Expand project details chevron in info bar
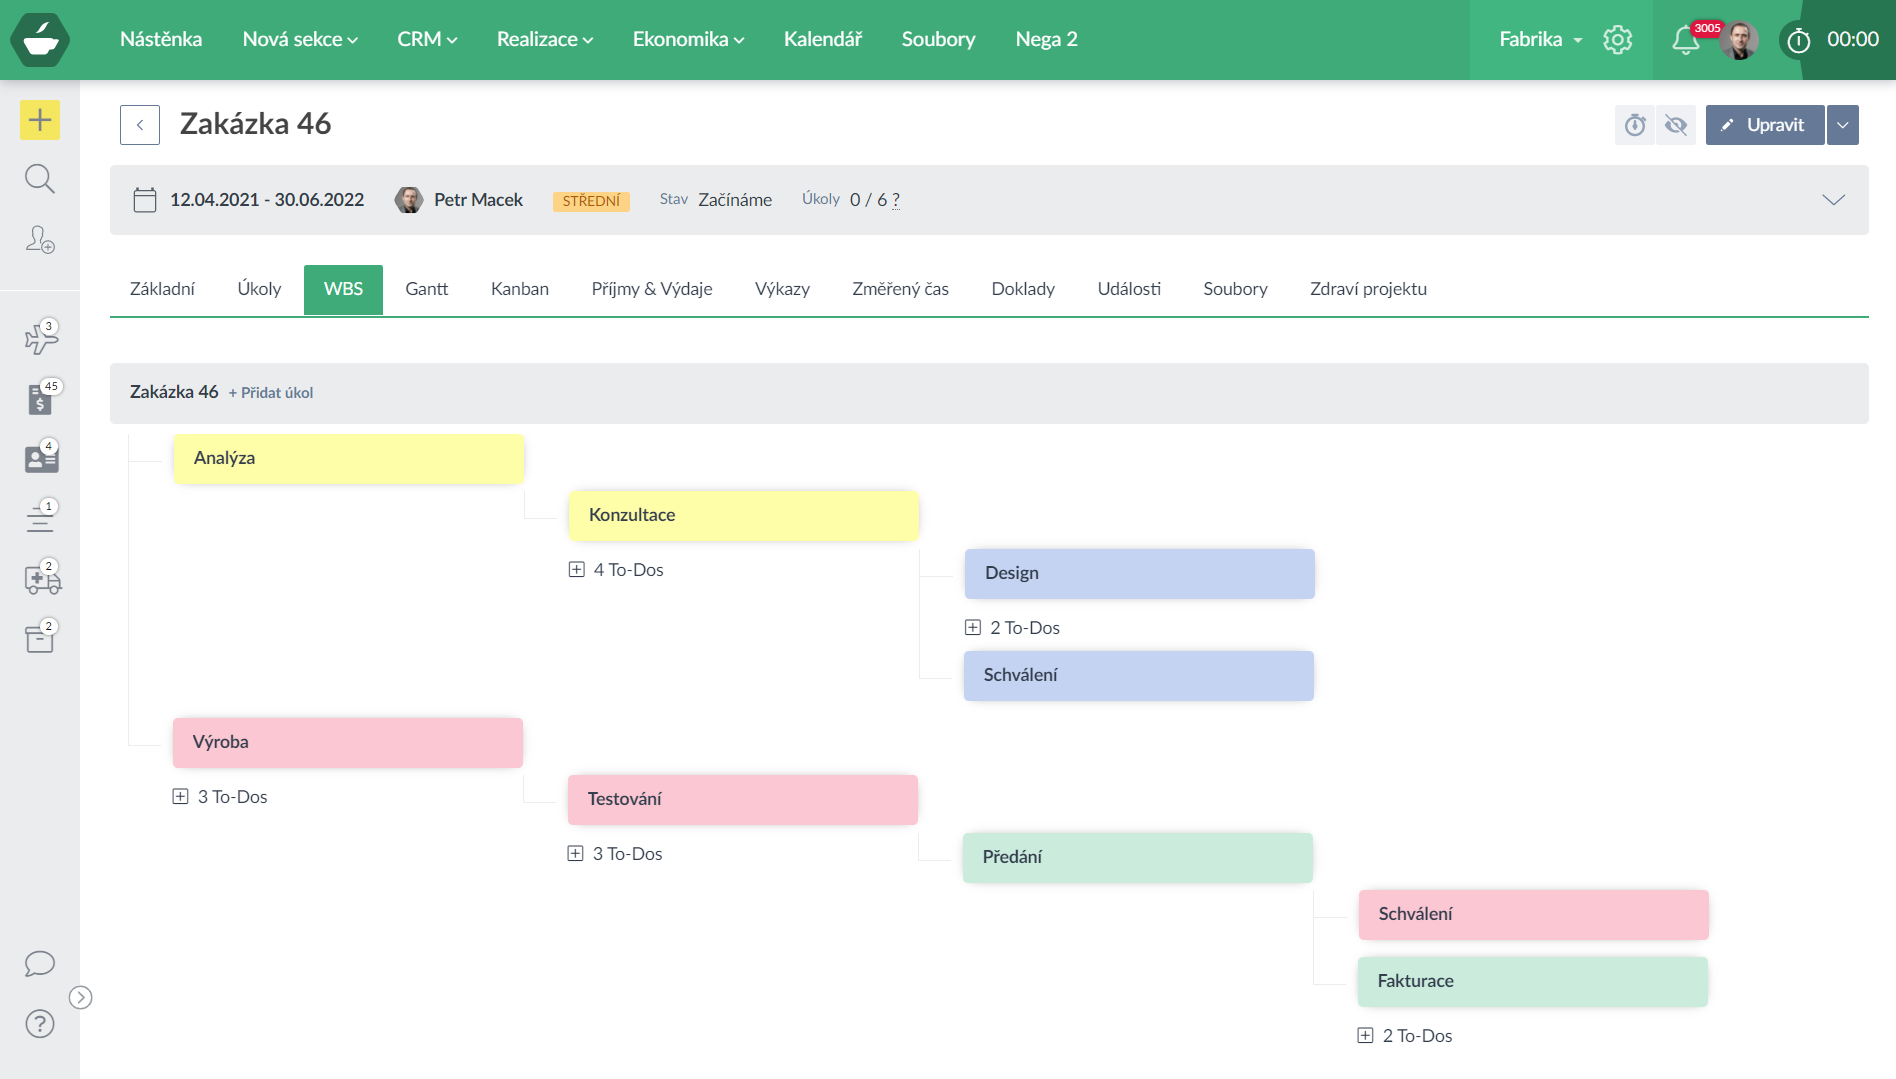This screenshot has height=1079, width=1896. pos(1833,200)
